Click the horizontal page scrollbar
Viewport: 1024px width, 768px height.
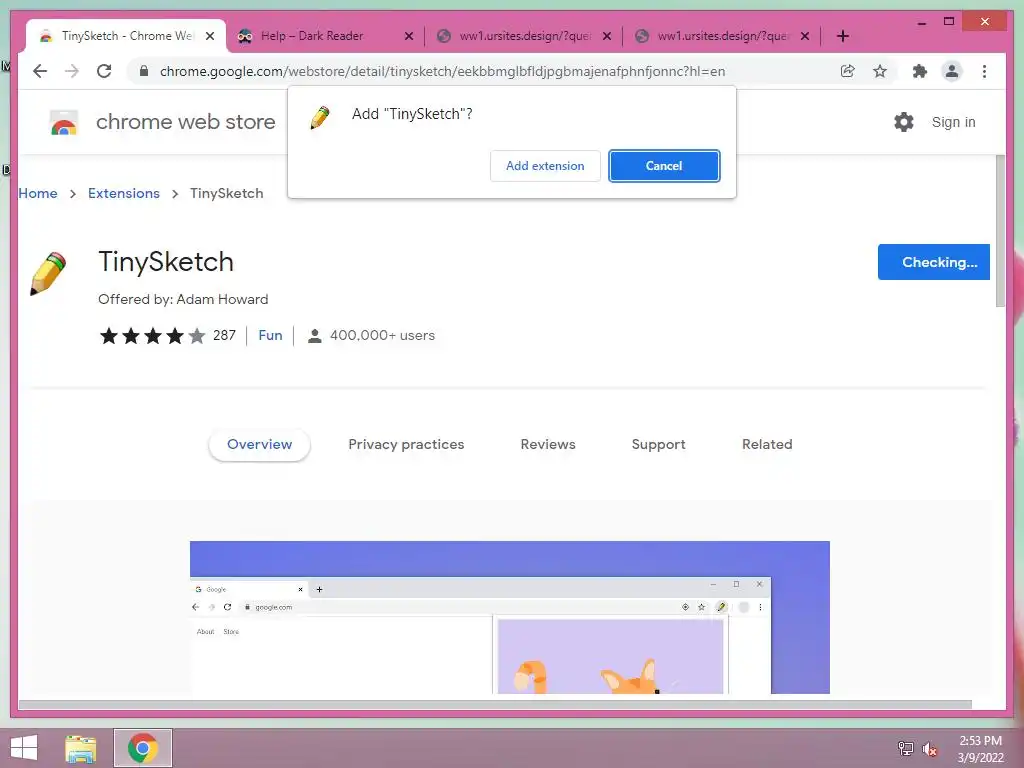pyautogui.click(x=495, y=705)
